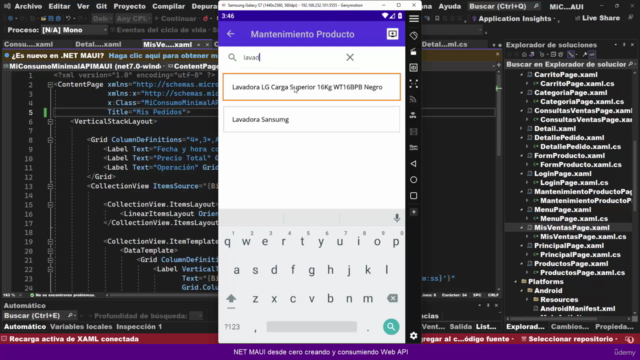Select the Lavadora Sansumg item

[311, 119]
